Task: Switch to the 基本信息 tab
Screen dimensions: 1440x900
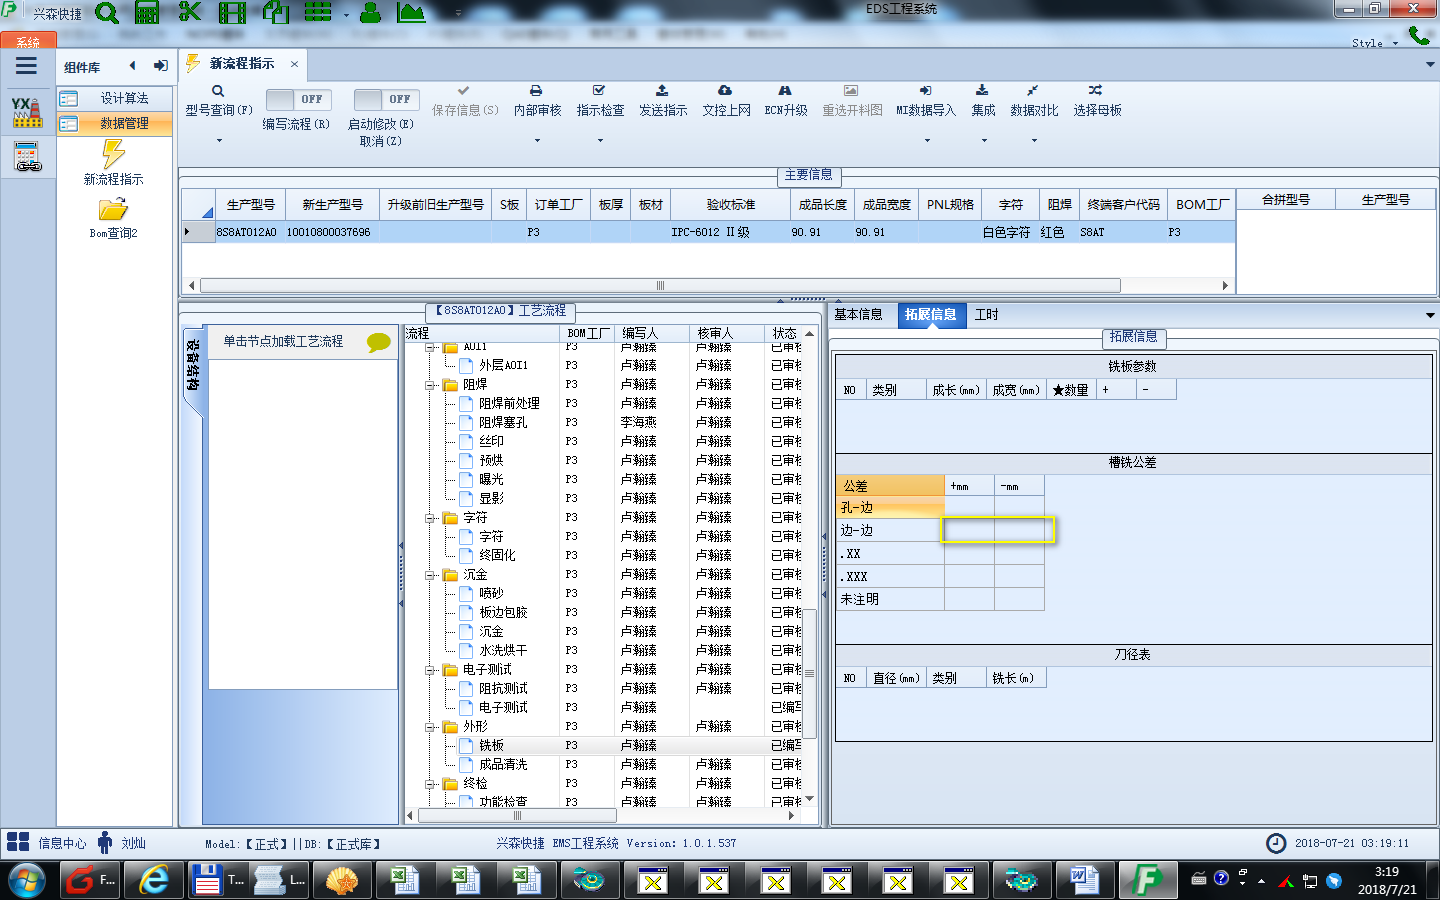Action: coord(858,314)
